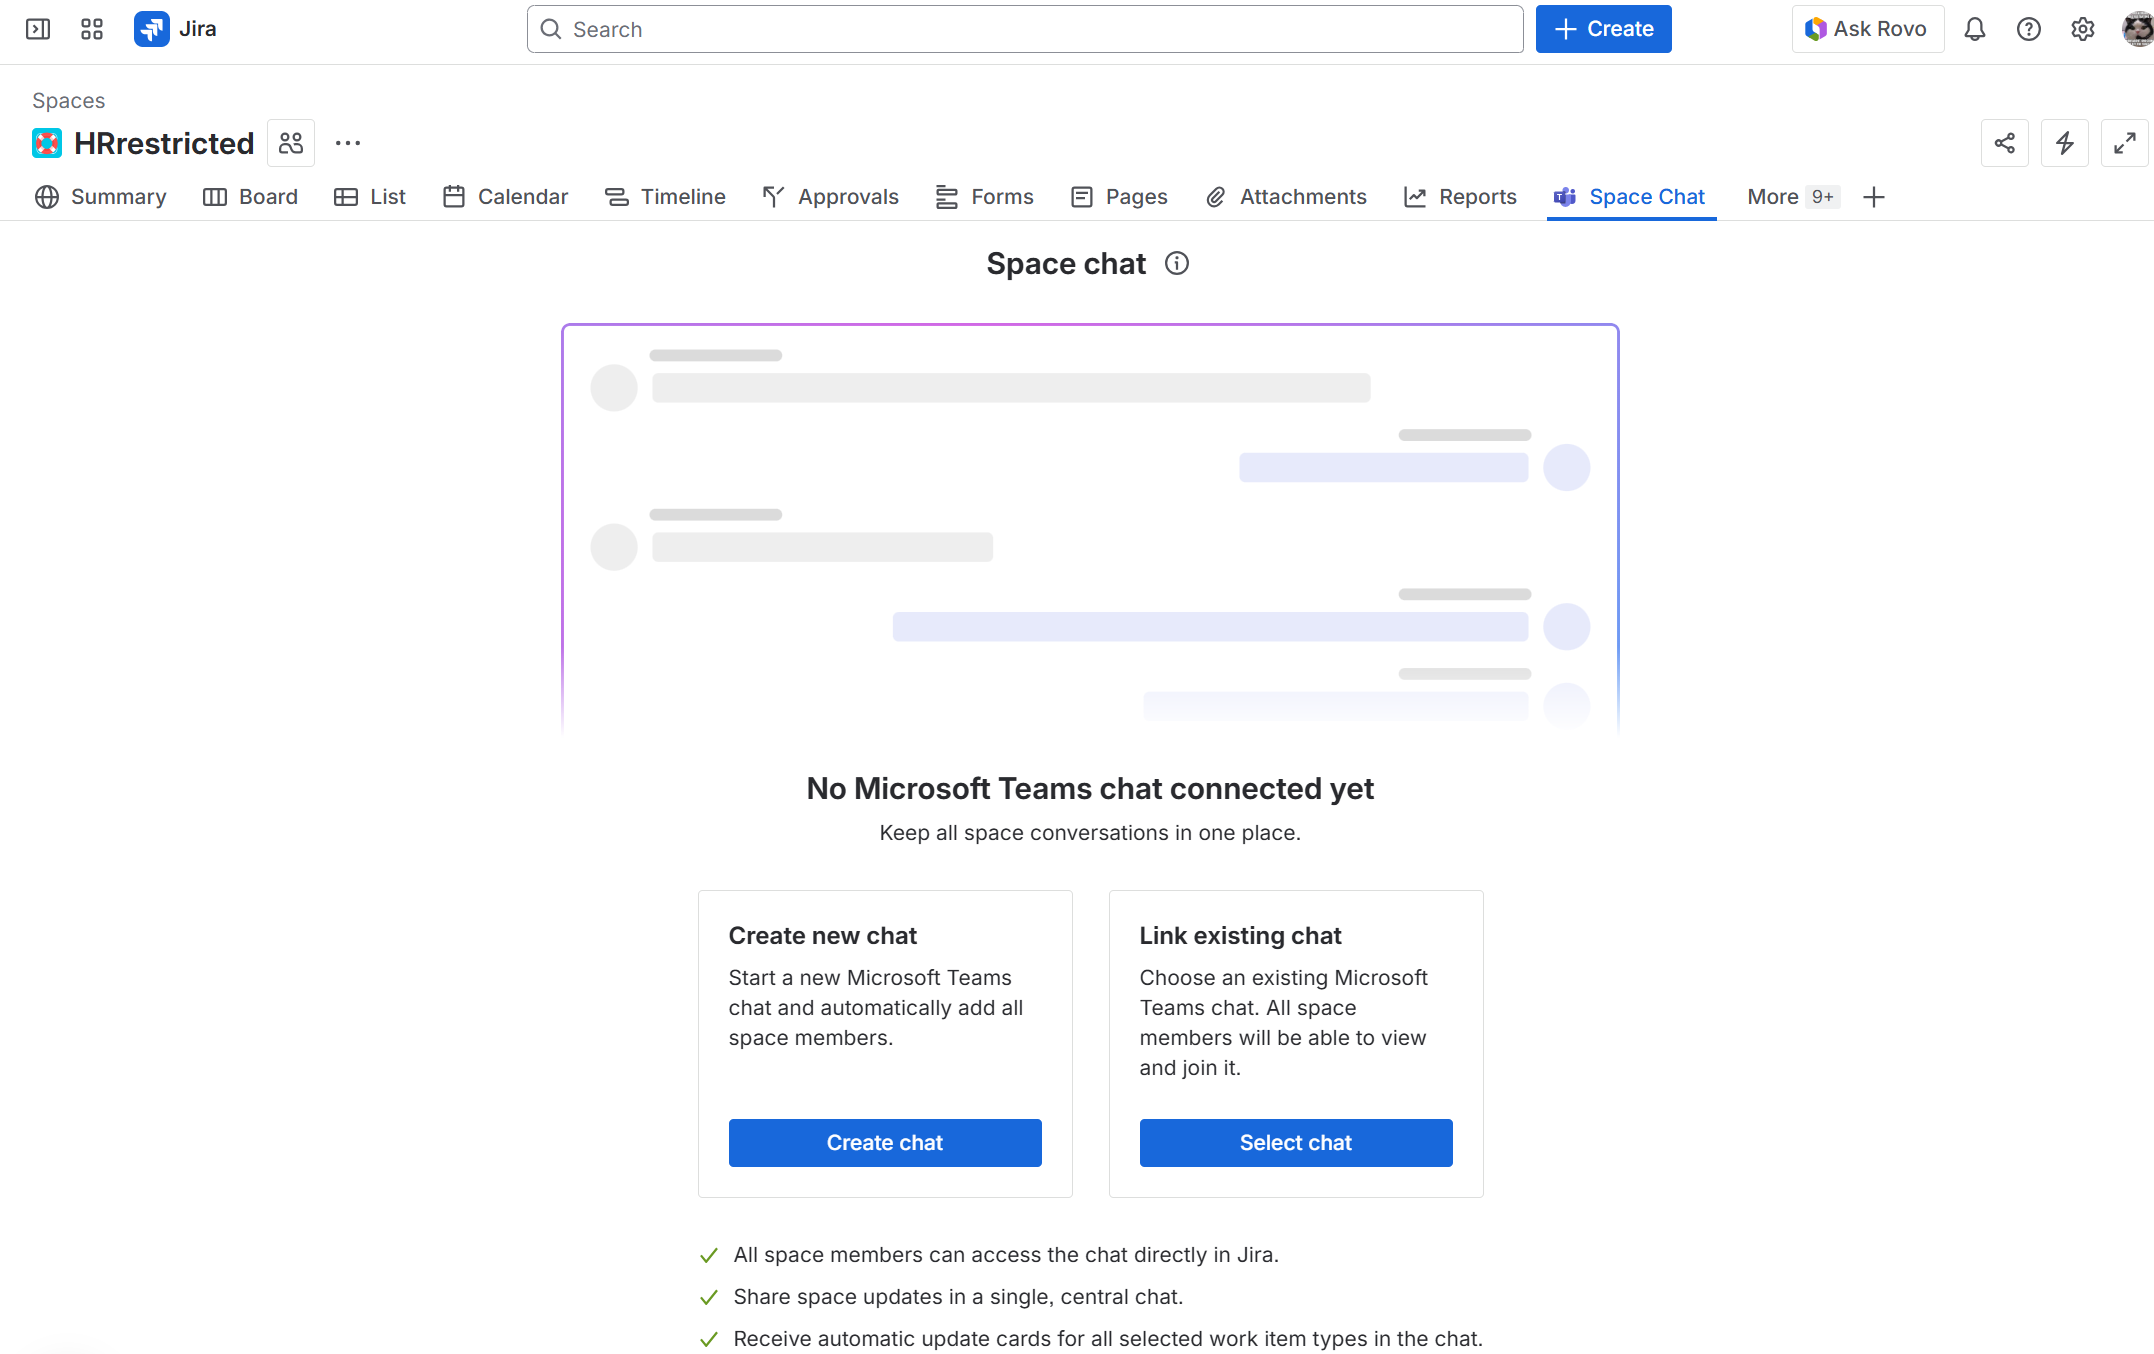Screen dimensions: 2154x1354
Task: Open automation lightning bolt icon
Action: tap(2064, 143)
